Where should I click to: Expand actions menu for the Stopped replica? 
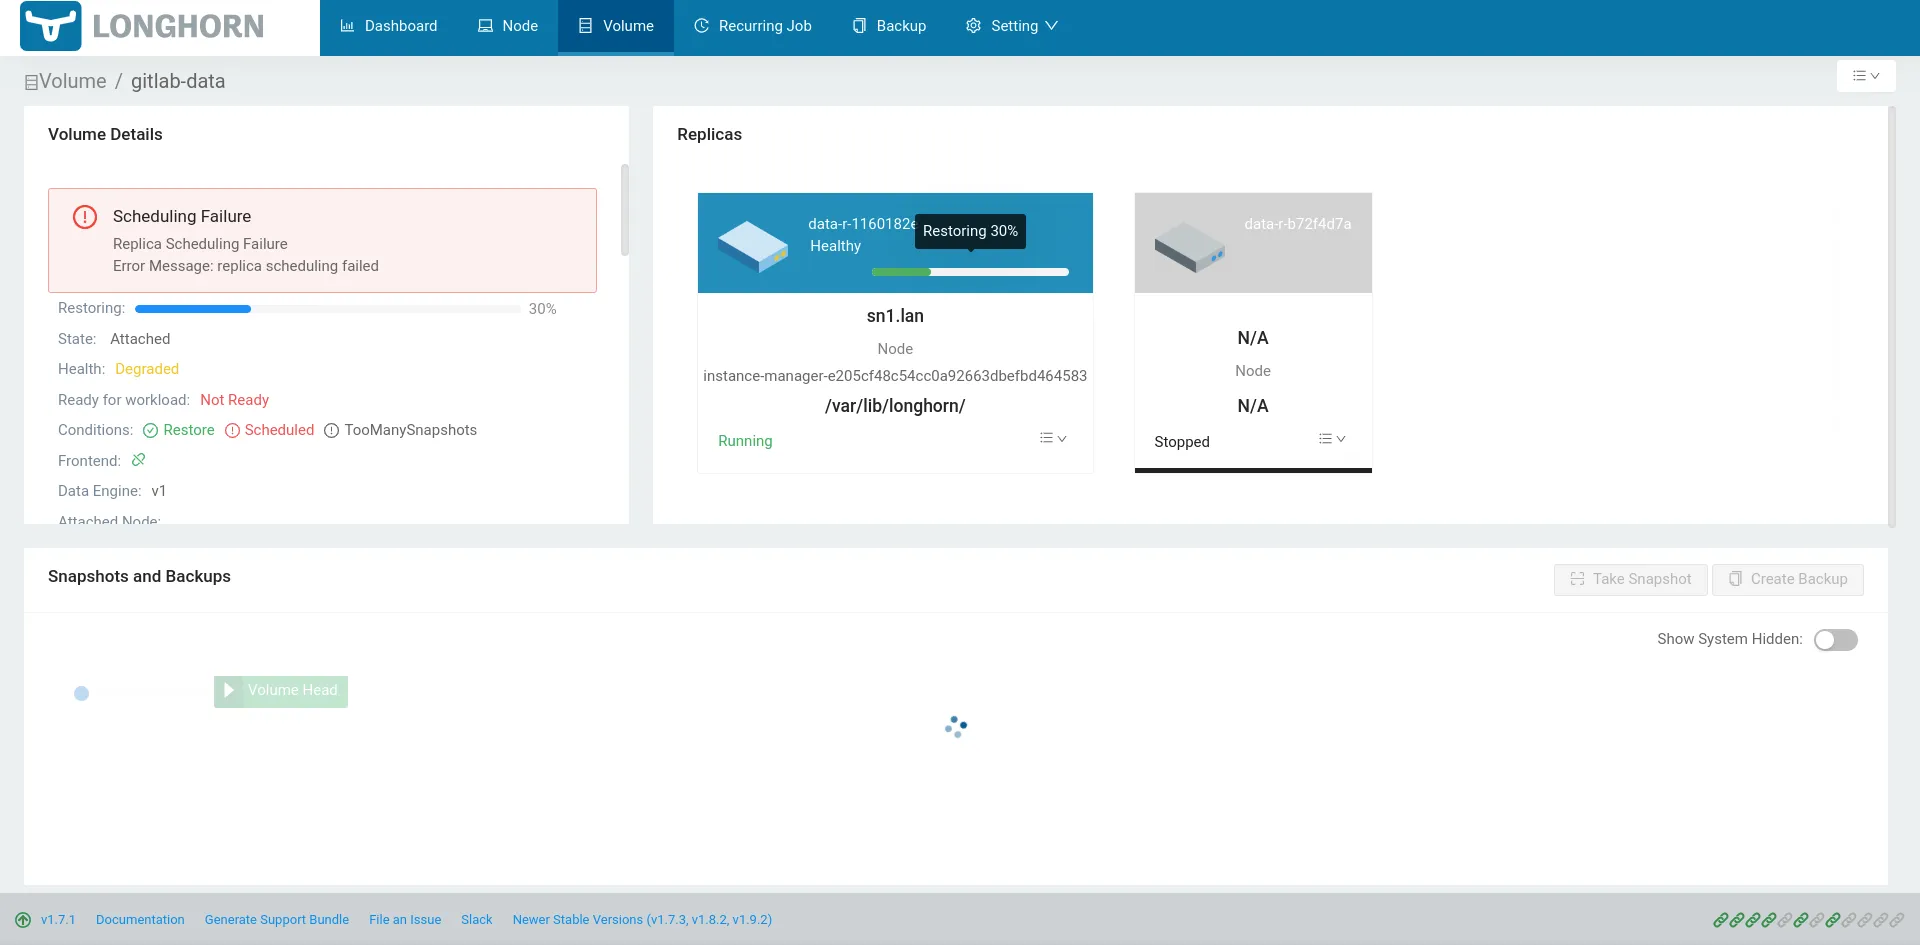[1331, 439]
